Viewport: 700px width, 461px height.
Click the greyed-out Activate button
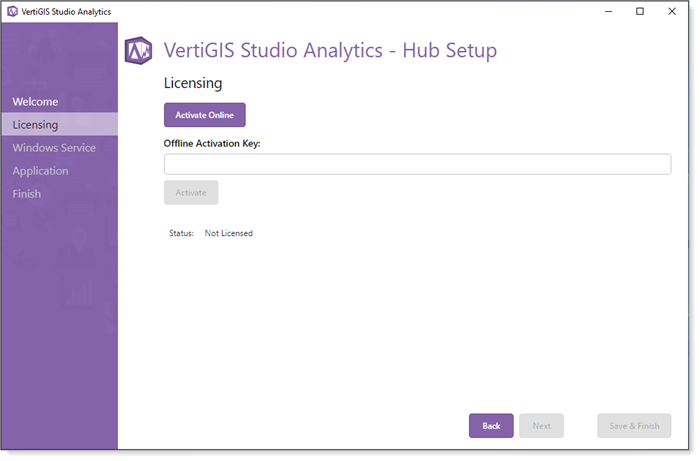[x=191, y=192]
